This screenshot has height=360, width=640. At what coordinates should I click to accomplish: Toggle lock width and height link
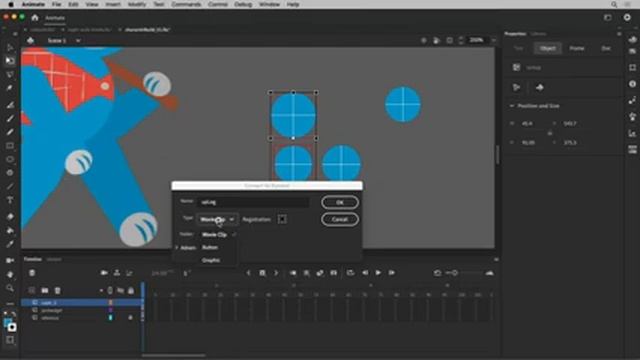click(x=550, y=133)
